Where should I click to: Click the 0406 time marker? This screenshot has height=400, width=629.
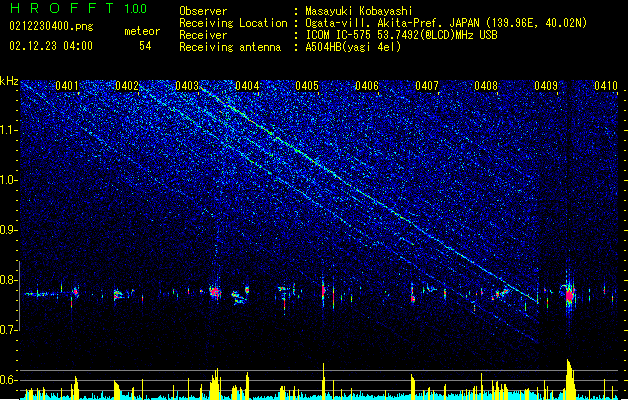click(367, 86)
